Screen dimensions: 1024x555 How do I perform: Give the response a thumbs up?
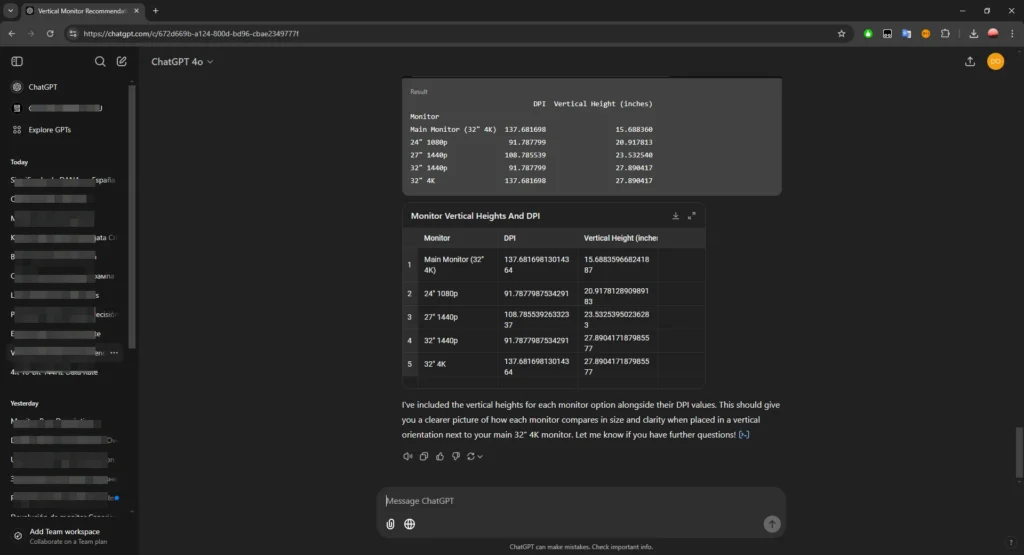(x=440, y=456)
